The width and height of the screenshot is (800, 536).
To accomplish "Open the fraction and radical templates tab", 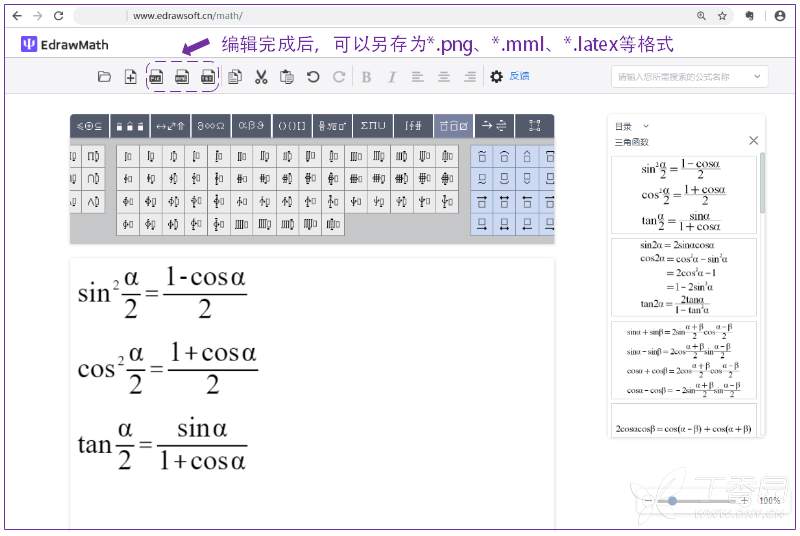I will coord(332,126).
